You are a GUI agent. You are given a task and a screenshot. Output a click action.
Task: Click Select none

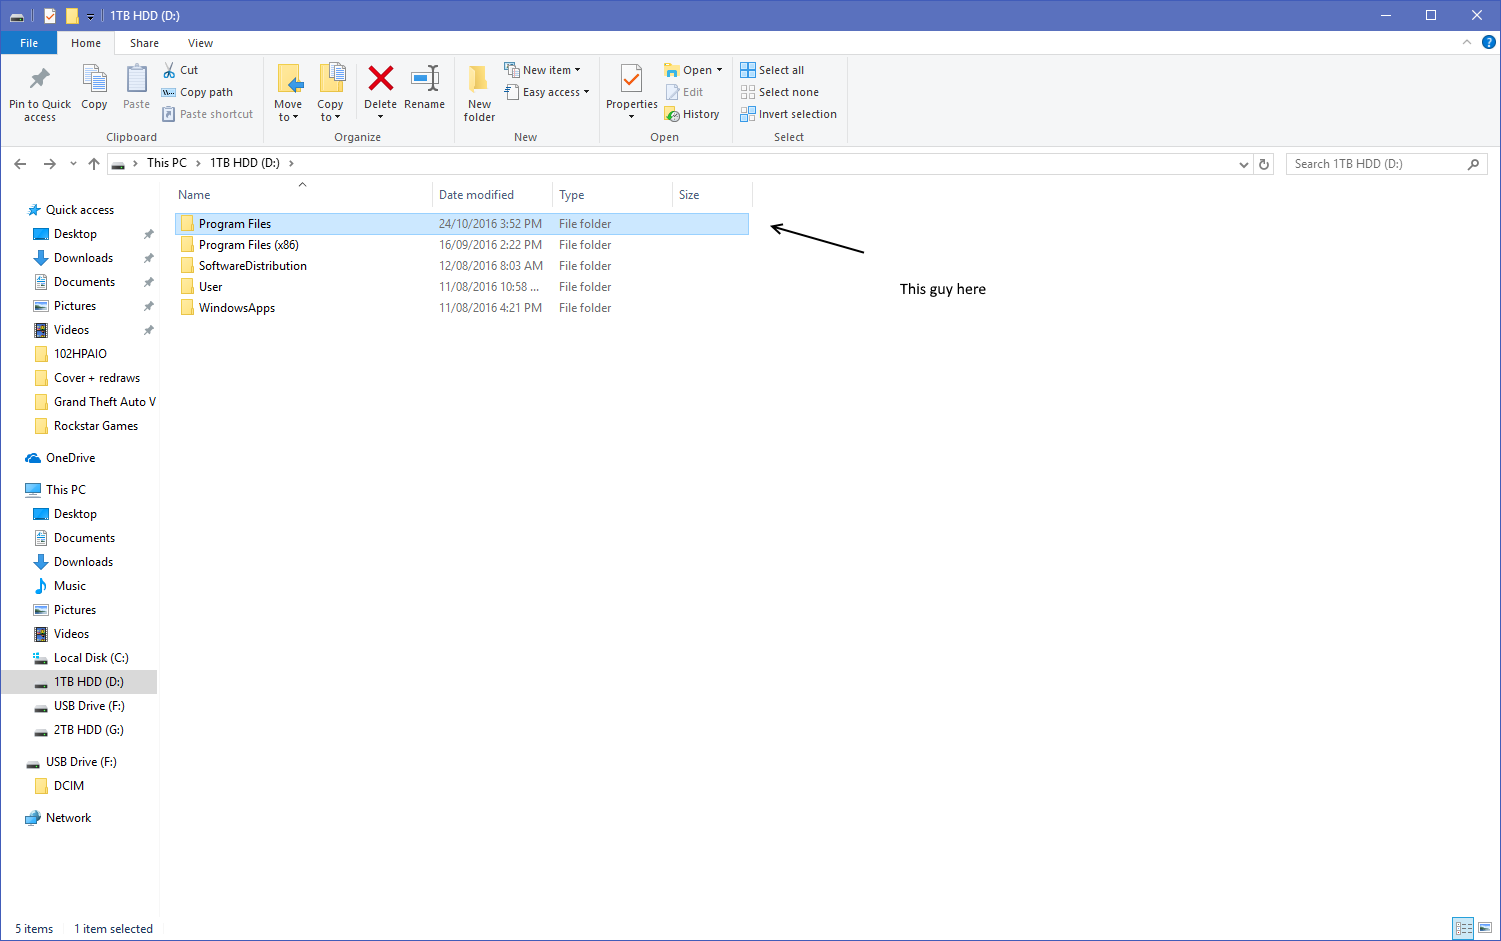coord(779,92)
